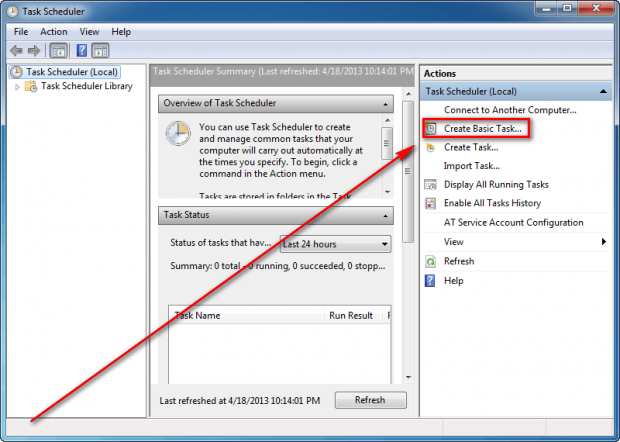The height and width of the screenshot is (442, 620).
Task: Click Create Basic Task action
Action: [483, 128]
